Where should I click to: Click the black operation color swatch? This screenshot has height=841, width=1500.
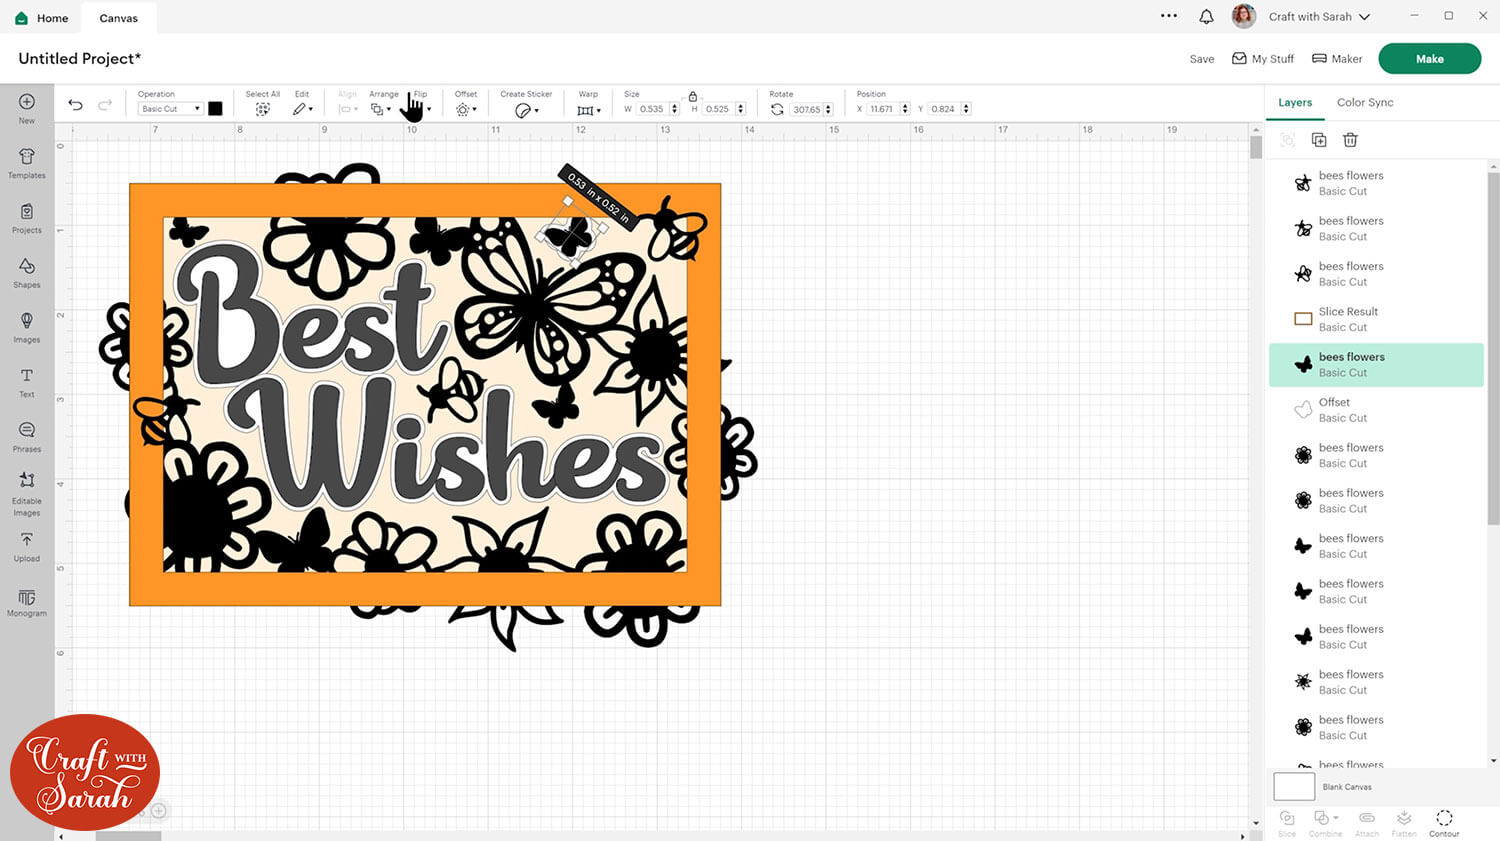coord(215,109)
